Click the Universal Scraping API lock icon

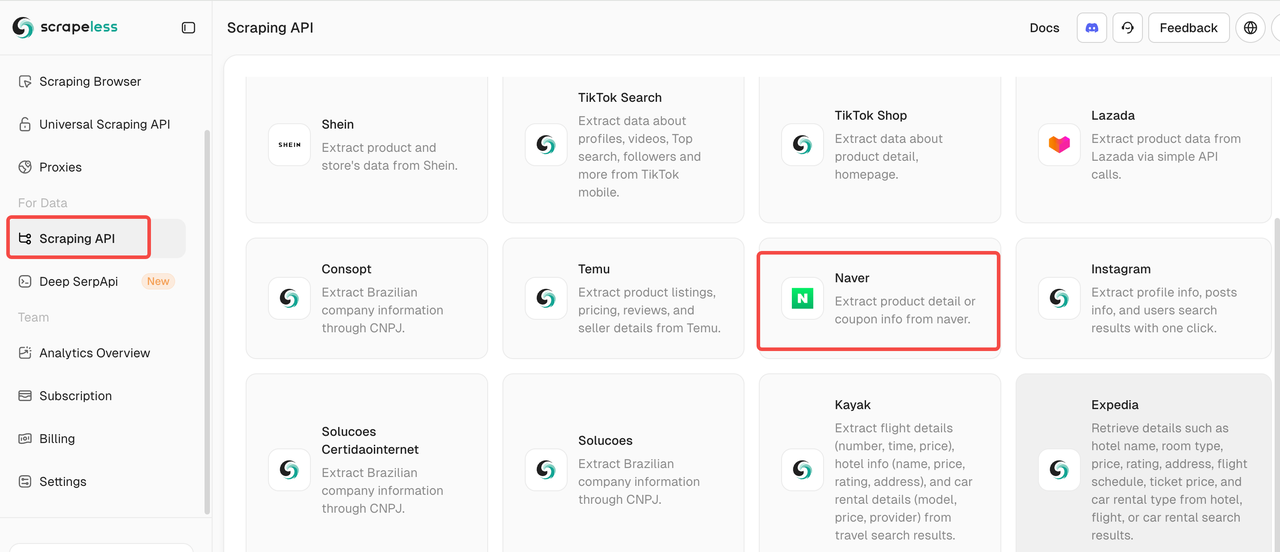pyautogui.click(x=25, y=124)
